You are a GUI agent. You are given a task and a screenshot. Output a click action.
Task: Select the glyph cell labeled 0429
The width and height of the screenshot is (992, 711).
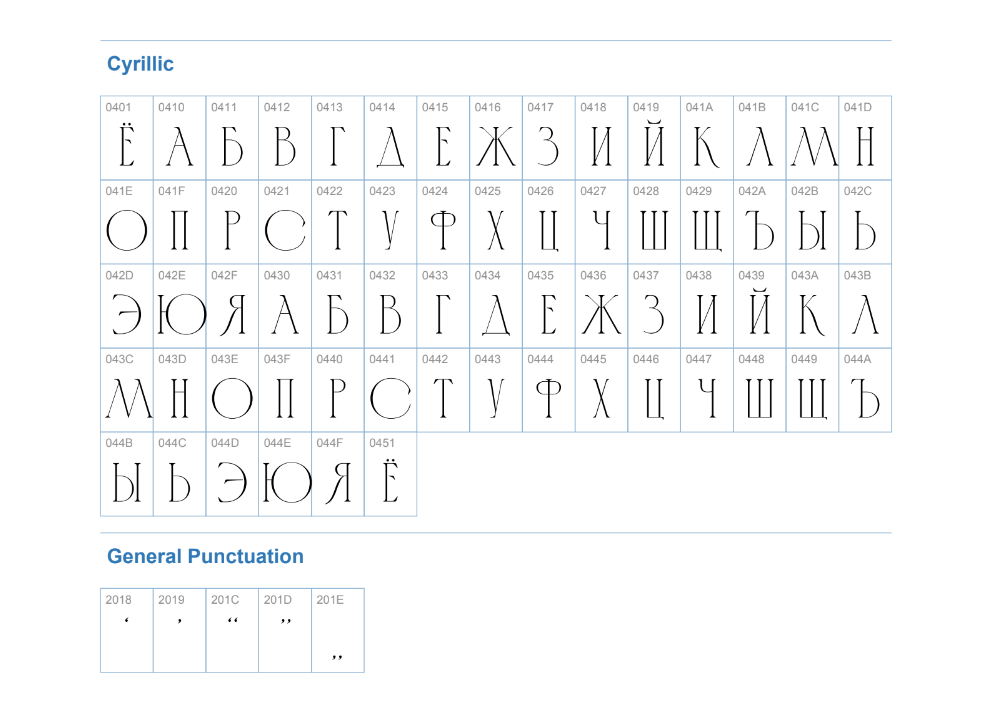click(707, 223)
